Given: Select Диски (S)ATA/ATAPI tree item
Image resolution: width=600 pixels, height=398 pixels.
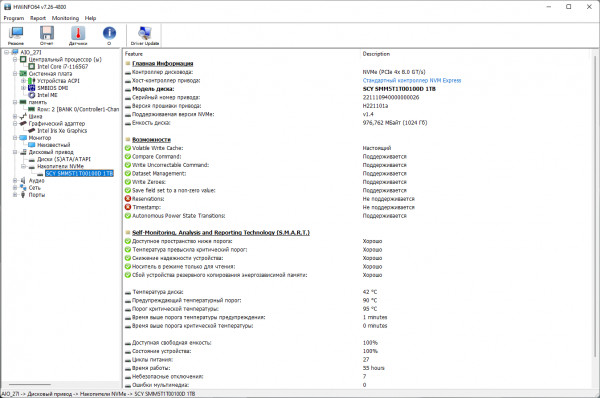Looking at the screenshot, I should (64, 159).
